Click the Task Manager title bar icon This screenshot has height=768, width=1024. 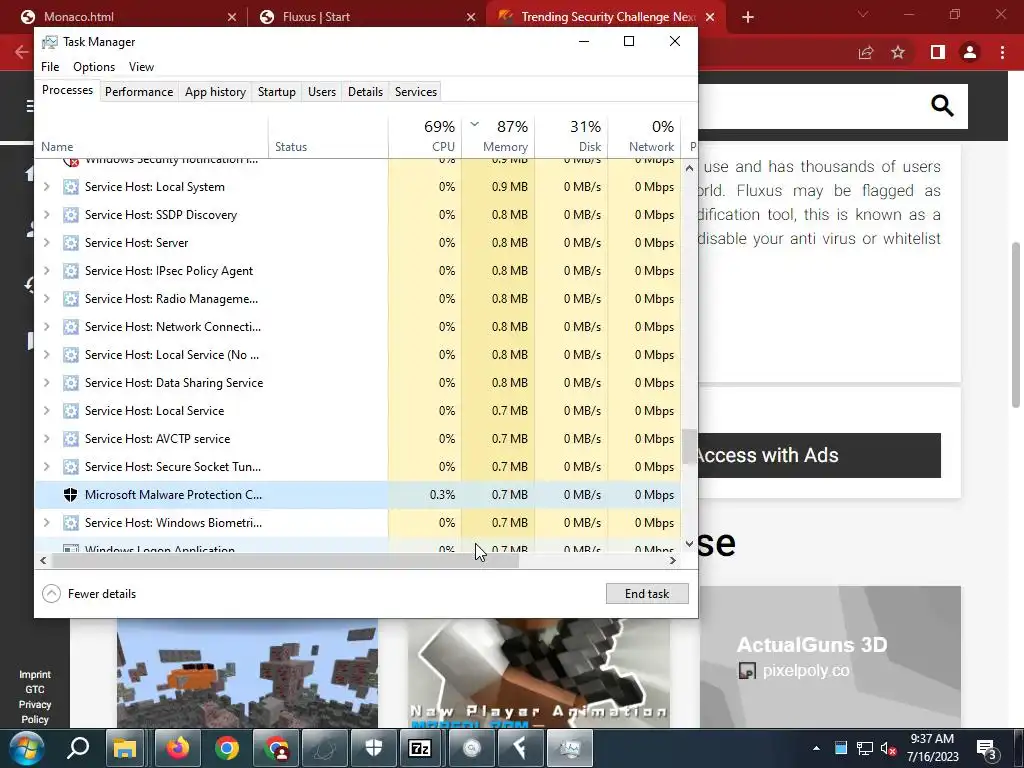pyautogui.click(x=50, y=42)
